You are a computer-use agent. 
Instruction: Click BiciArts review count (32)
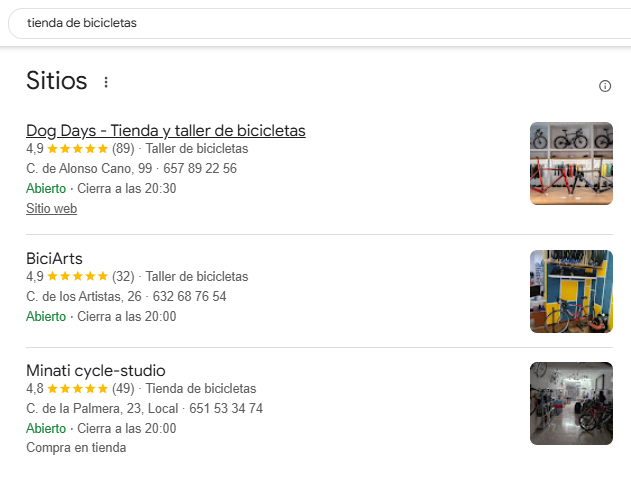123,277
